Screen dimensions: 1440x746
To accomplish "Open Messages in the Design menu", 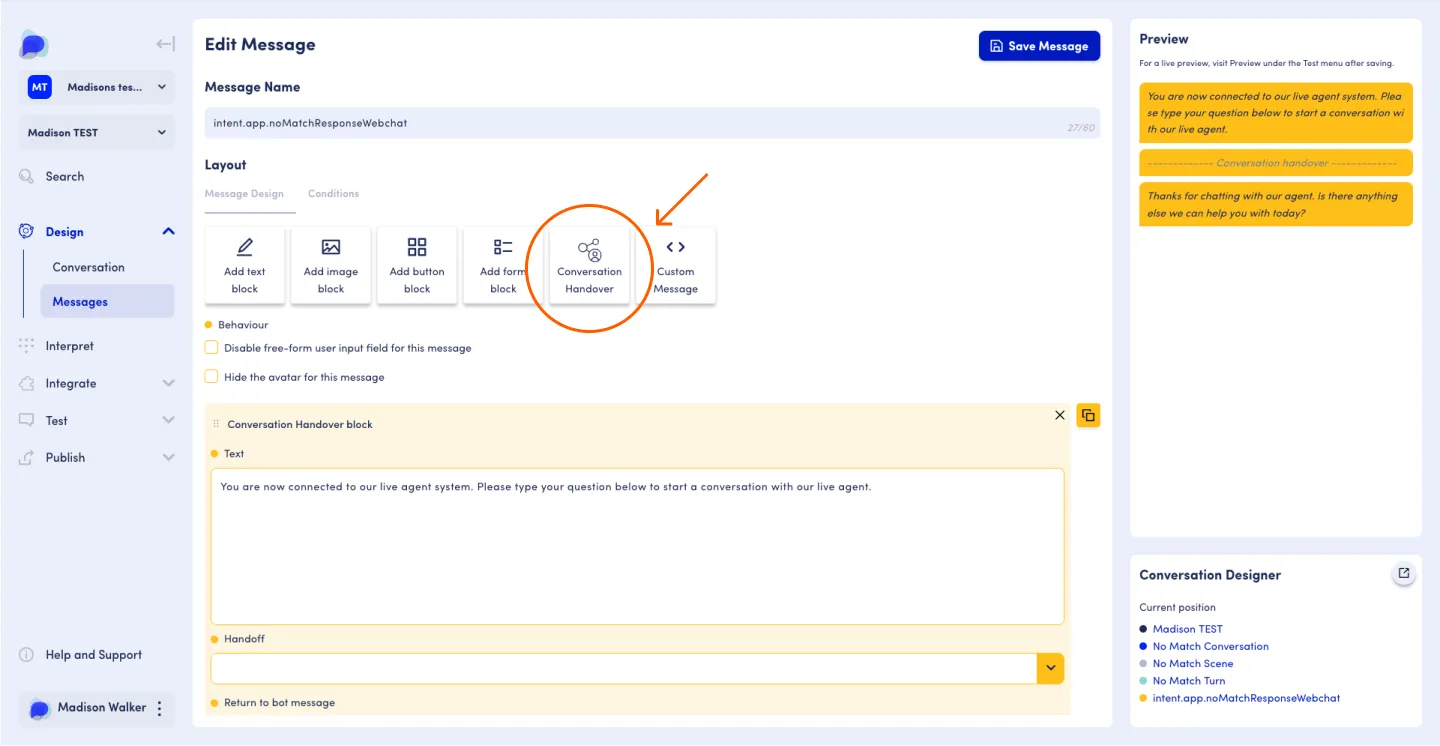I will (107, 301).
